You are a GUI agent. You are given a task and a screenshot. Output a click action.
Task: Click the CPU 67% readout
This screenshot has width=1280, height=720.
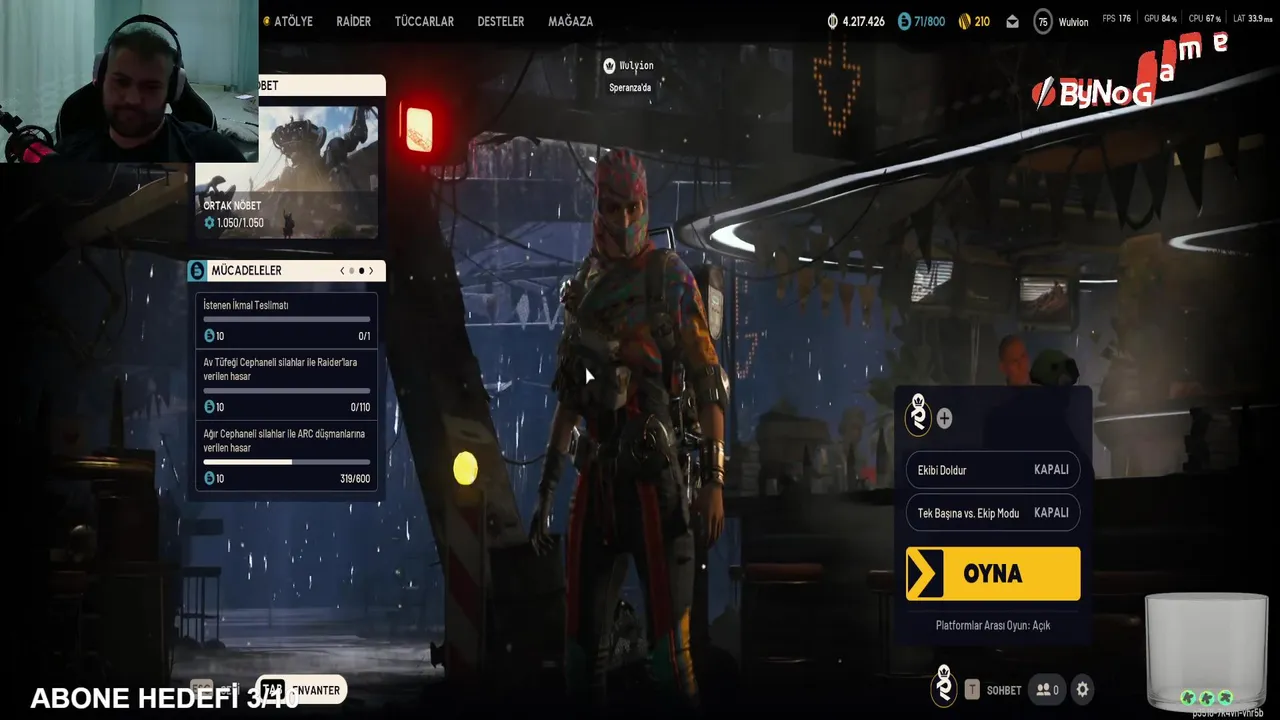1205,19
